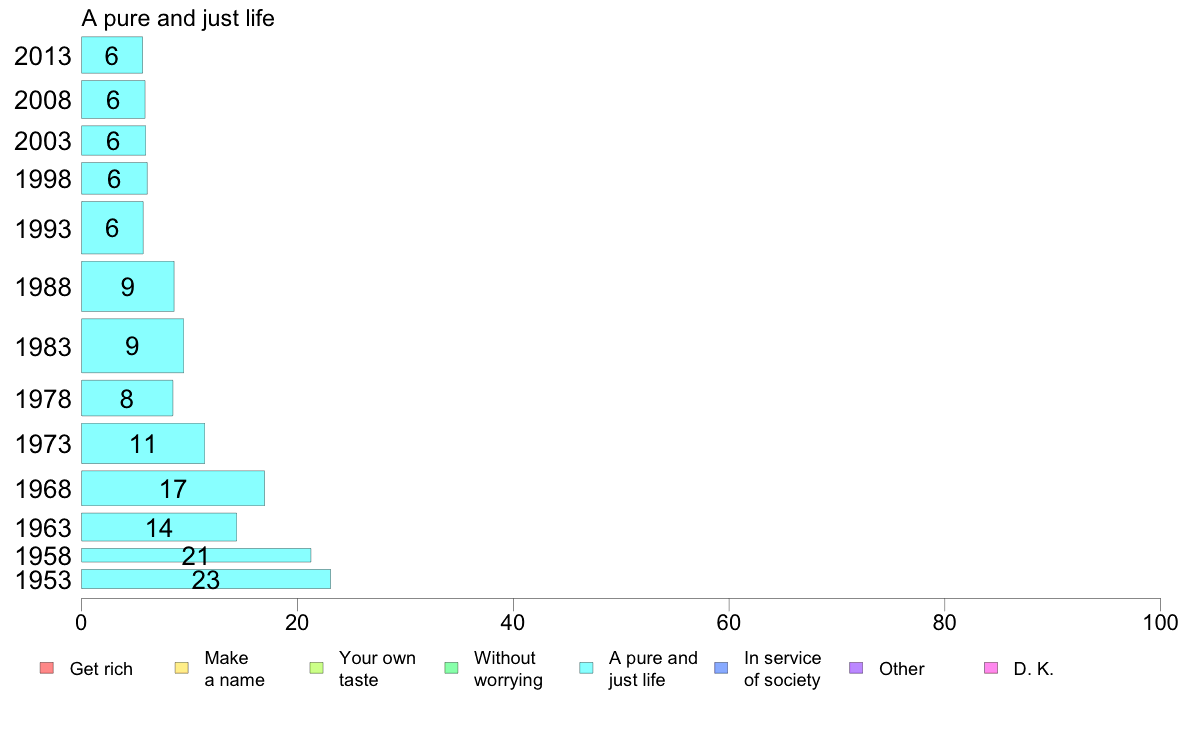Screen dimensions: 1188x736
Task: Select the 2003 year axis label
Action: (x=43, y=141)
